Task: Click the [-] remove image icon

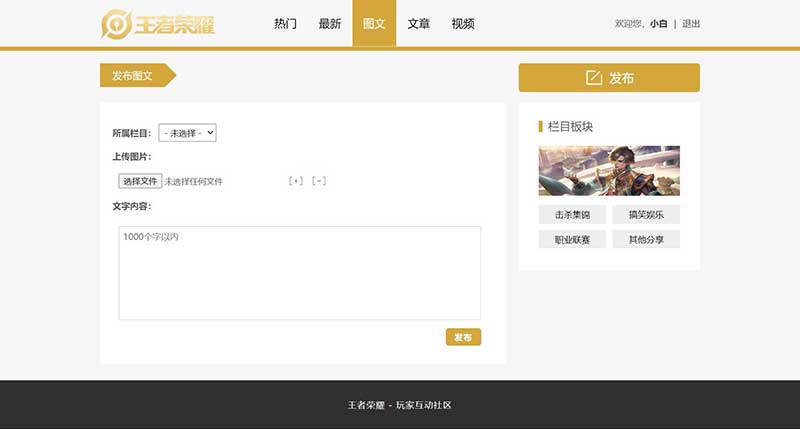Action: click(319, 181)
